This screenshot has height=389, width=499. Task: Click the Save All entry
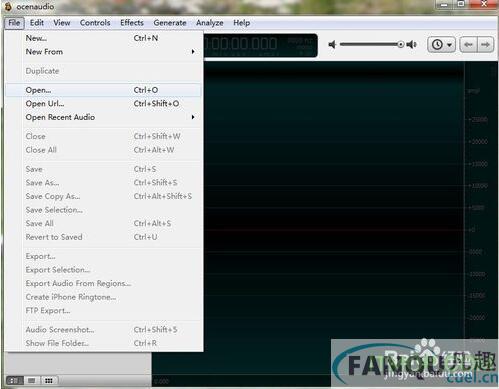point(103,224)
